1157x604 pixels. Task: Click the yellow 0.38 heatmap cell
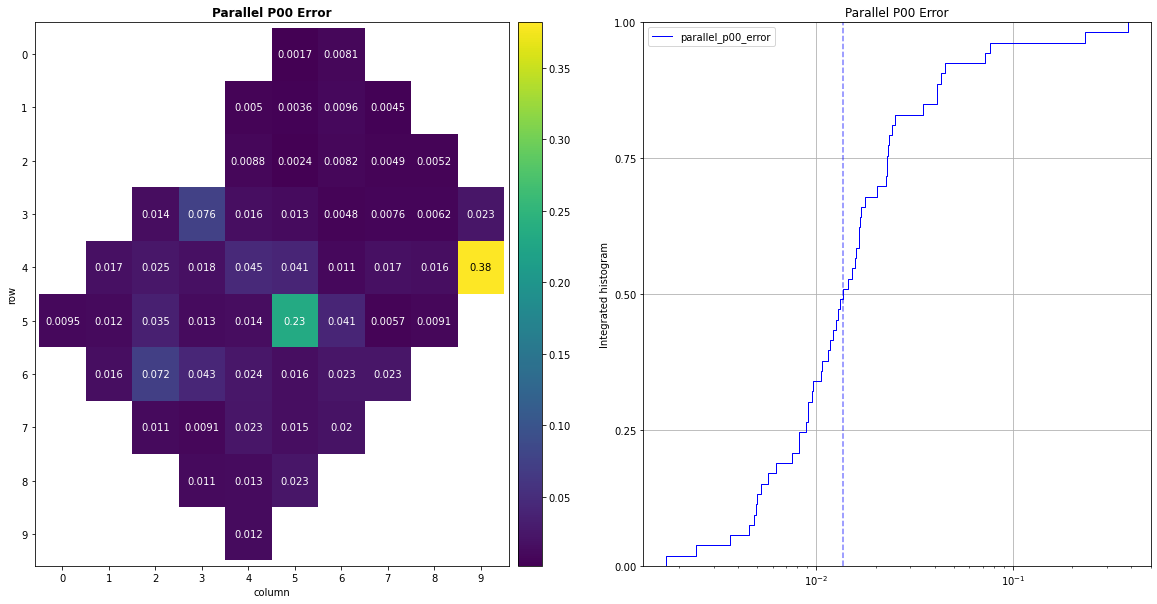coord(481,267)
